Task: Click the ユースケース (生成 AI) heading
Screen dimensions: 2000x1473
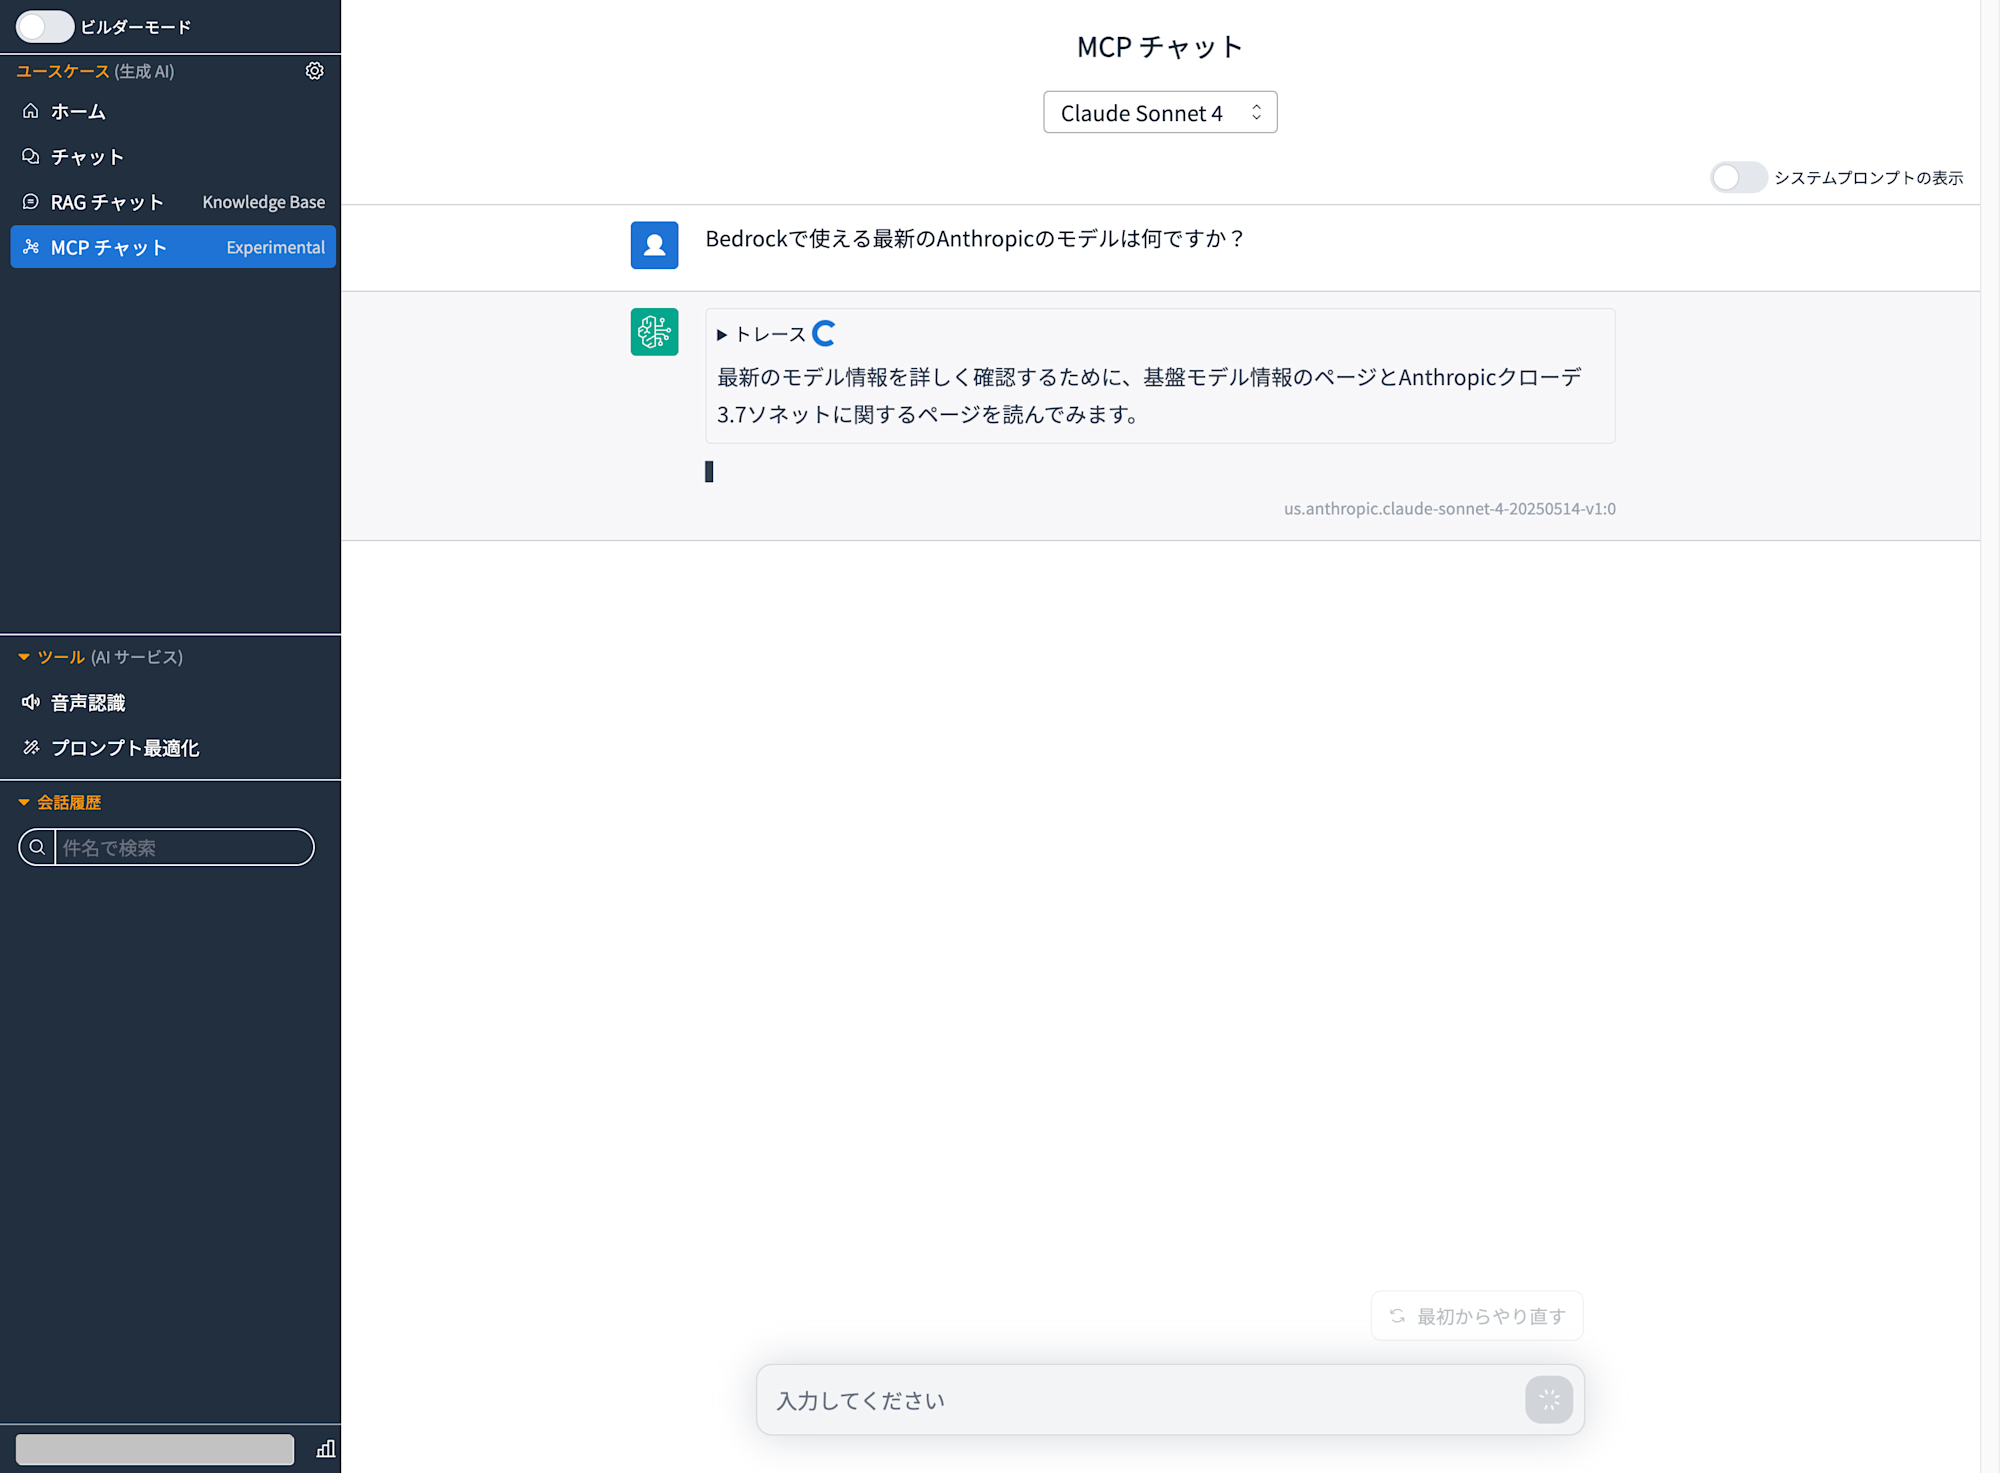Action: pos(95,71)
